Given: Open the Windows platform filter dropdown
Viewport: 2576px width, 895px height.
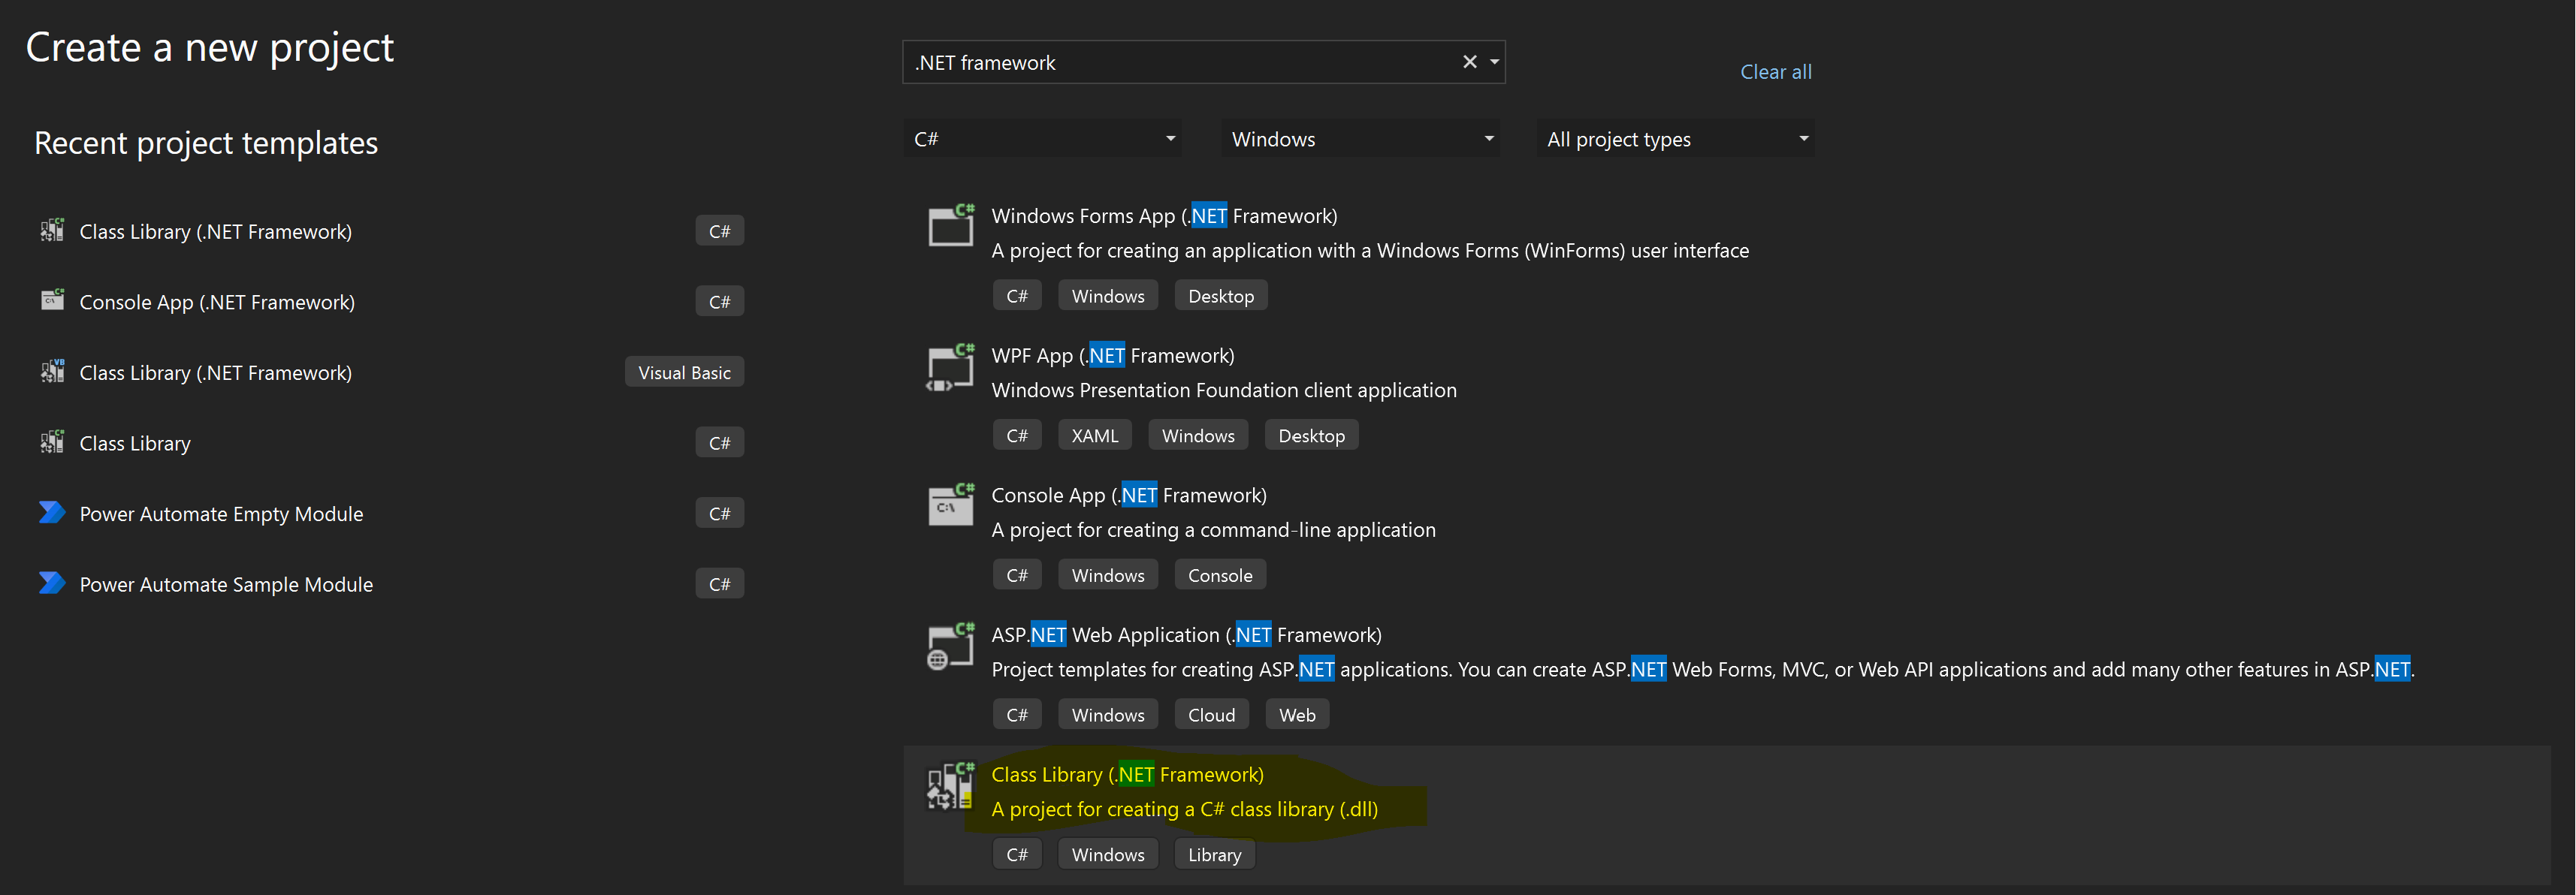Looking at the screenshot, I should pos(1360,139).
